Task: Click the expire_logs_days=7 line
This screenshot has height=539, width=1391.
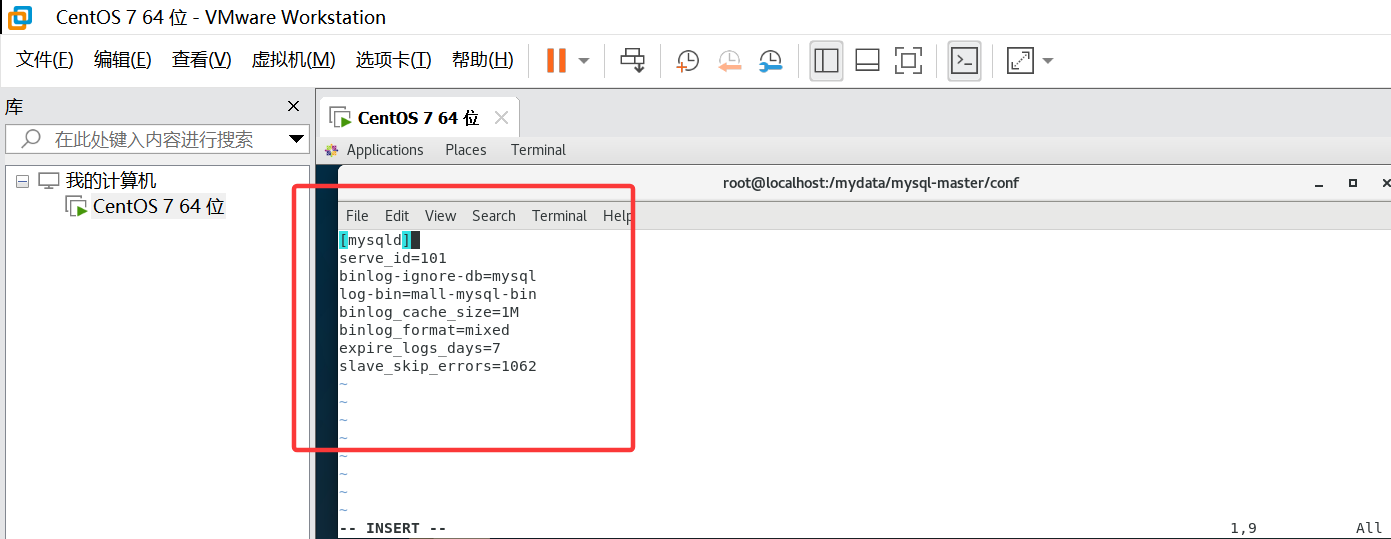Action: tap(420, 348)
